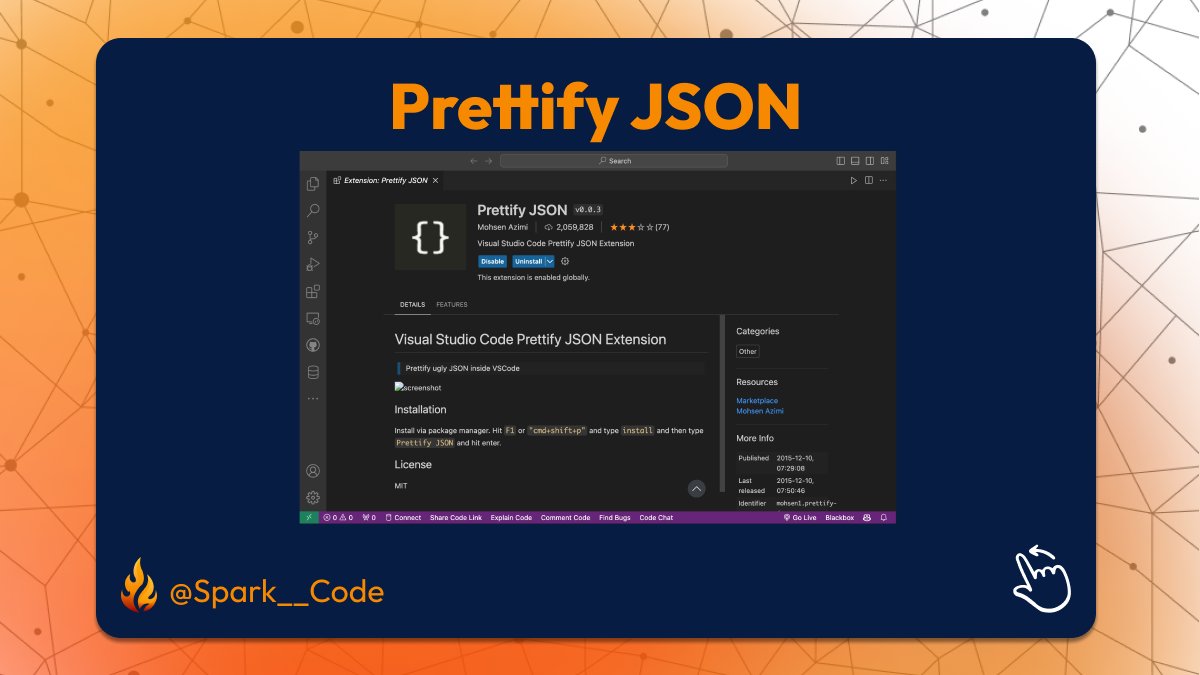
Task: Click the scroll-to-top chevron button
Action: (x=697, y=488)
